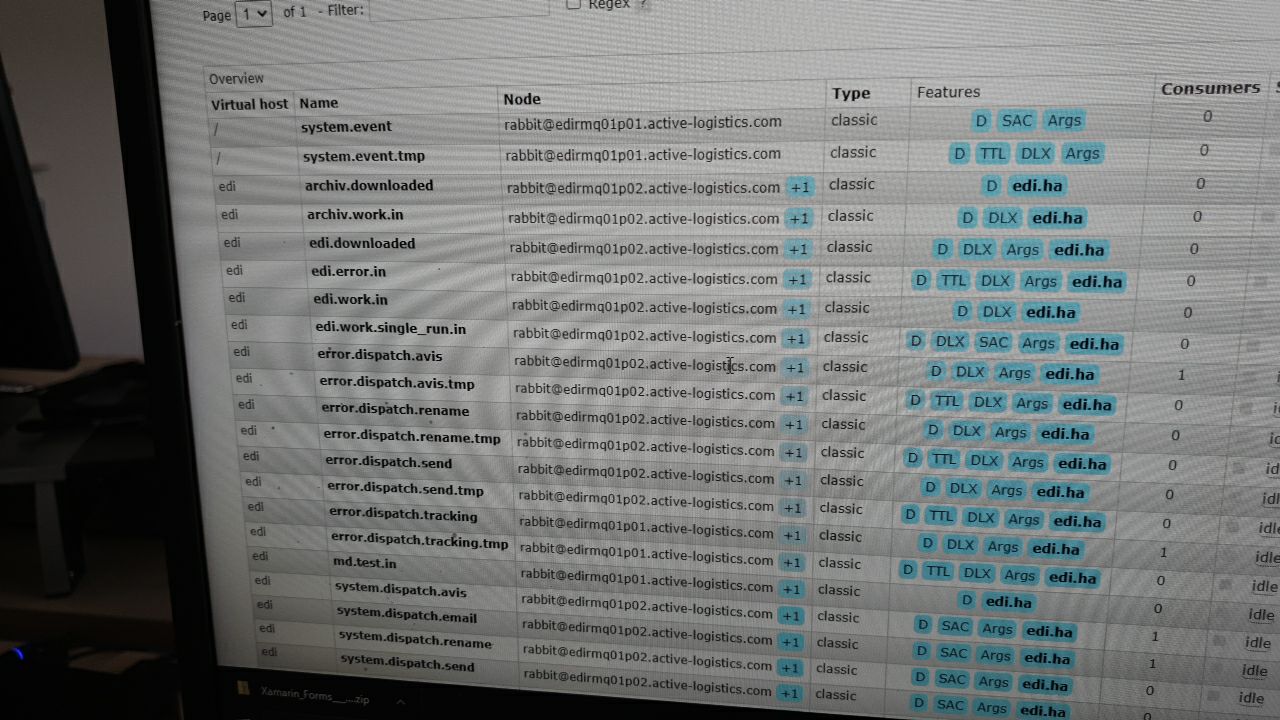Click the edi.ha policy badge for edi.work.in
1280x720 pixels.
click(1051, 313)
